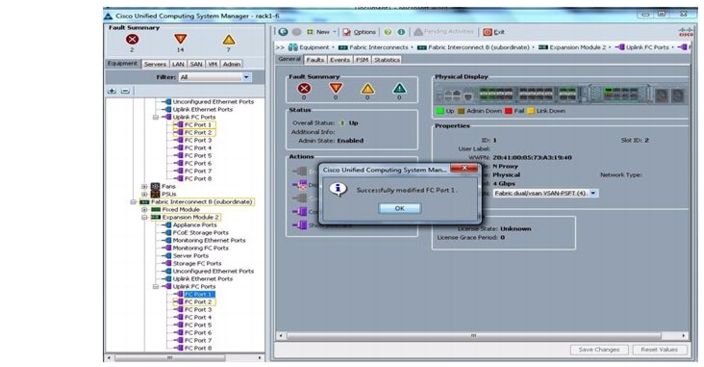Expand the Fixed Module node
This screenshot has height=367, width=704.
[x=144, y=210]
